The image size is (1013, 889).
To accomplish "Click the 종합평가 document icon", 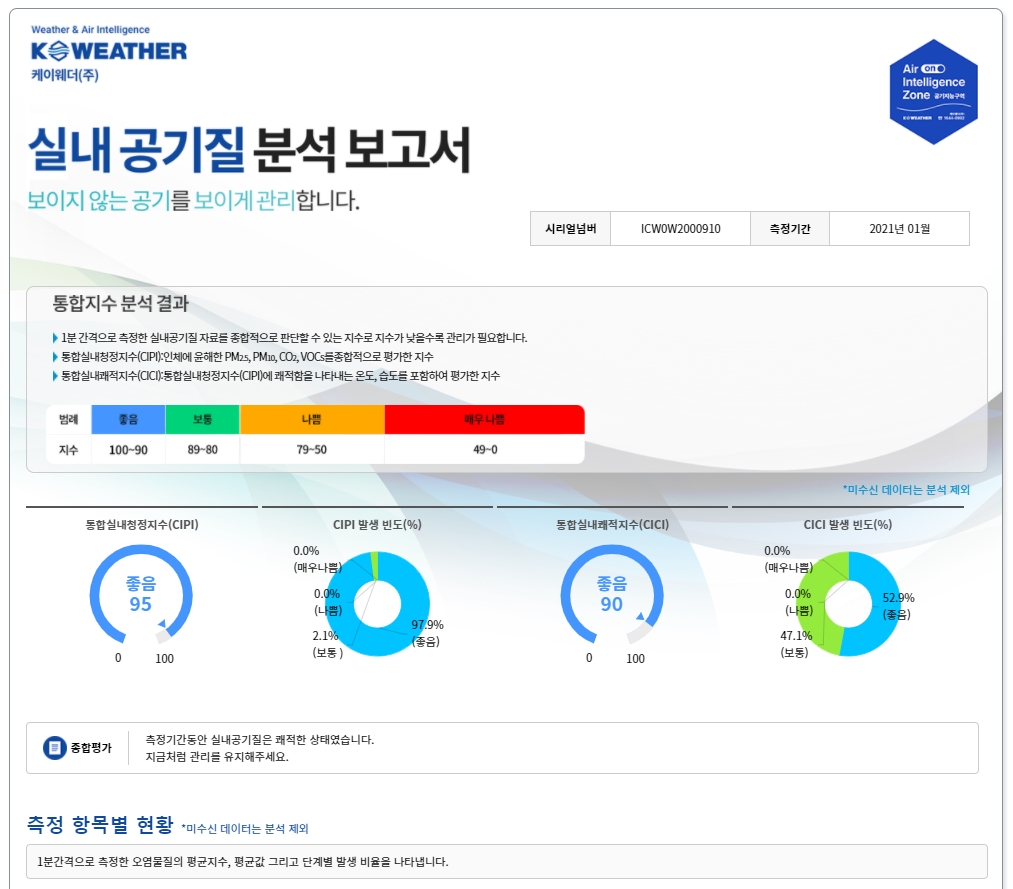I will click(54, 748).
